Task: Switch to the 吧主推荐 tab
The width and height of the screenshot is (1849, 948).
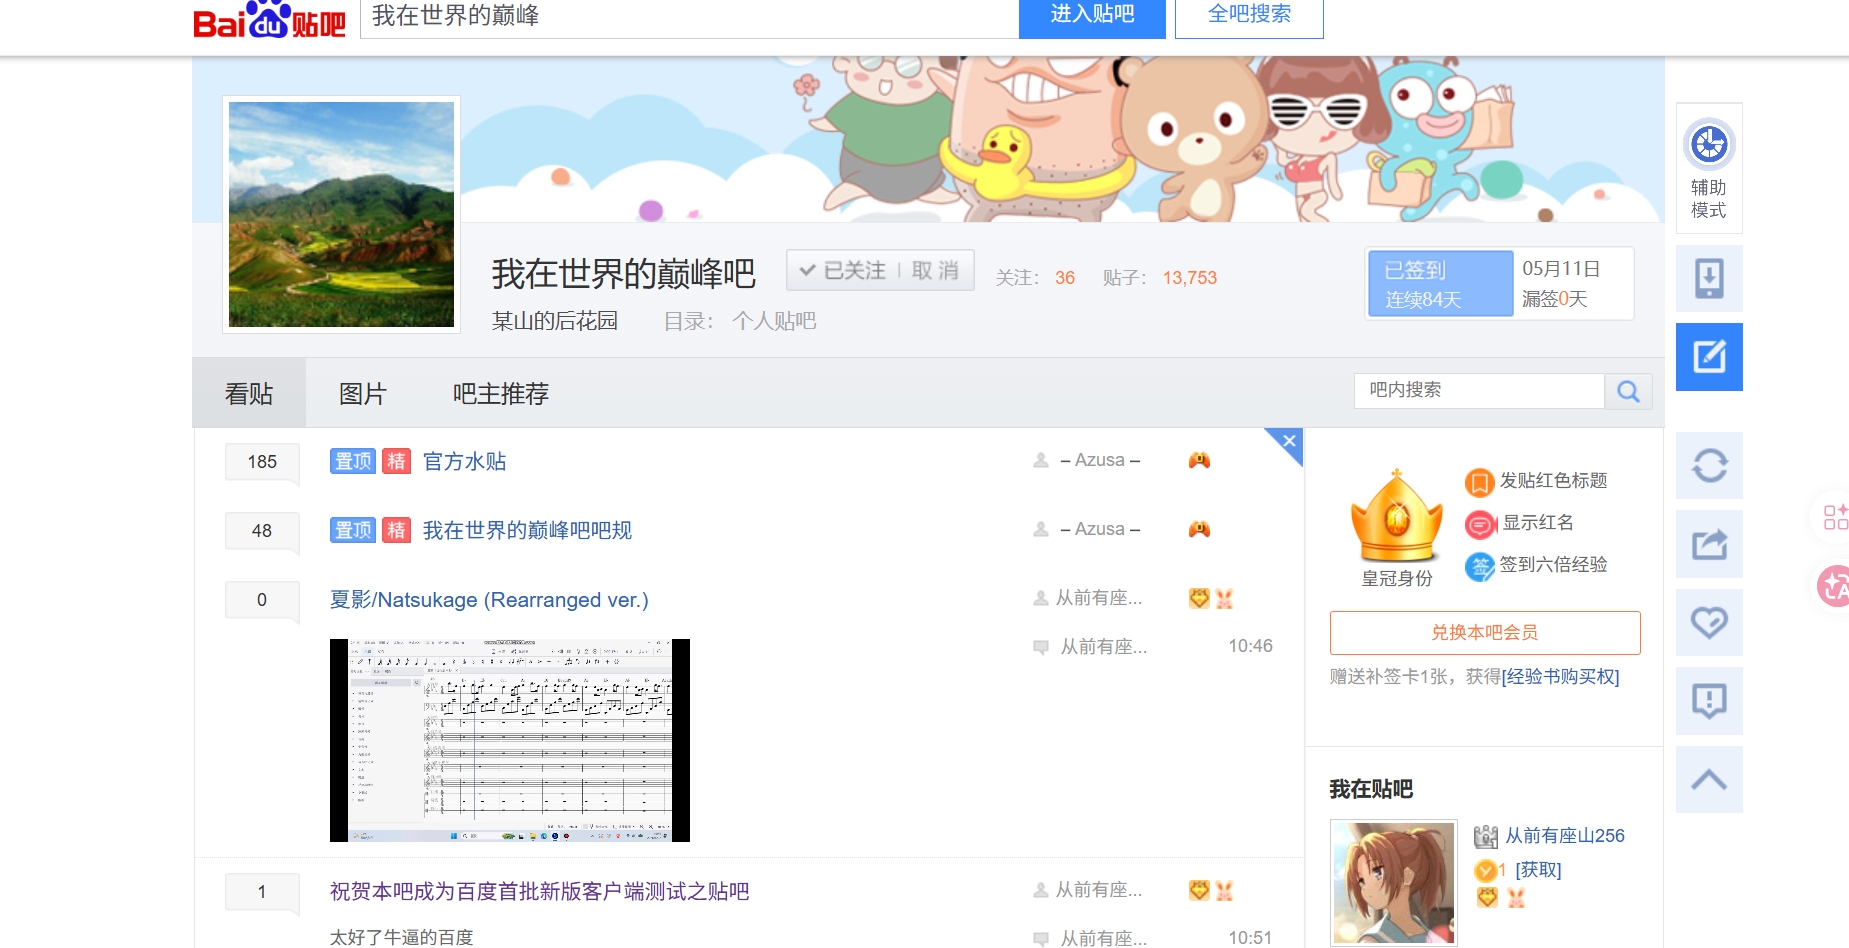Action: (500, 394)
